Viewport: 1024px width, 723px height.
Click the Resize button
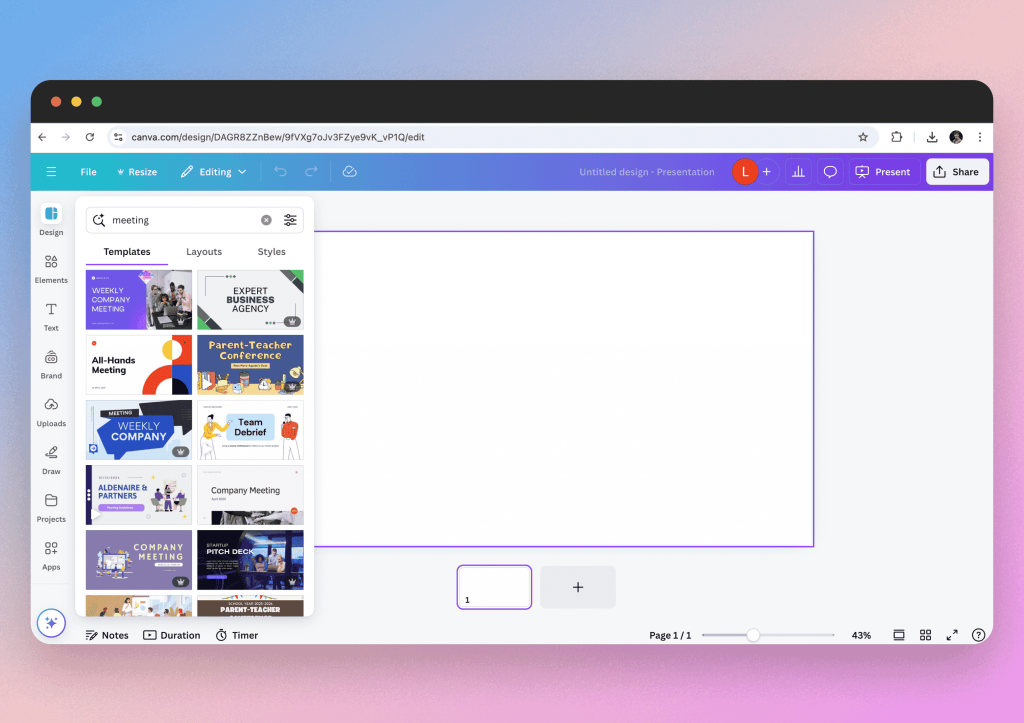136,172
